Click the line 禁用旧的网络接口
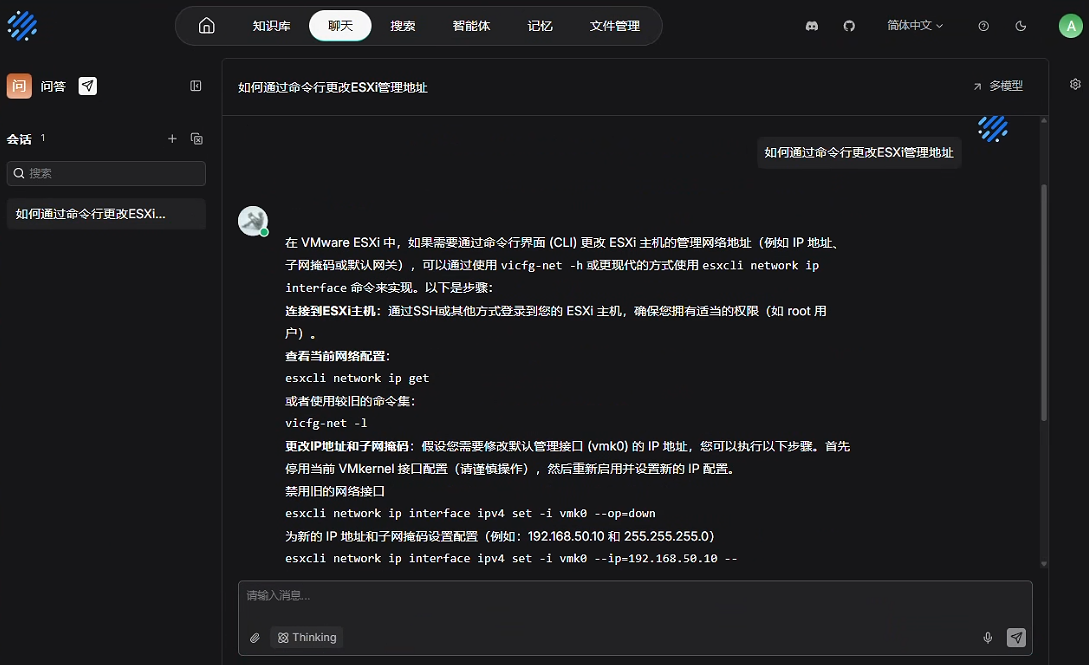Screen dimensions: 1089x665 pos(335,491)
